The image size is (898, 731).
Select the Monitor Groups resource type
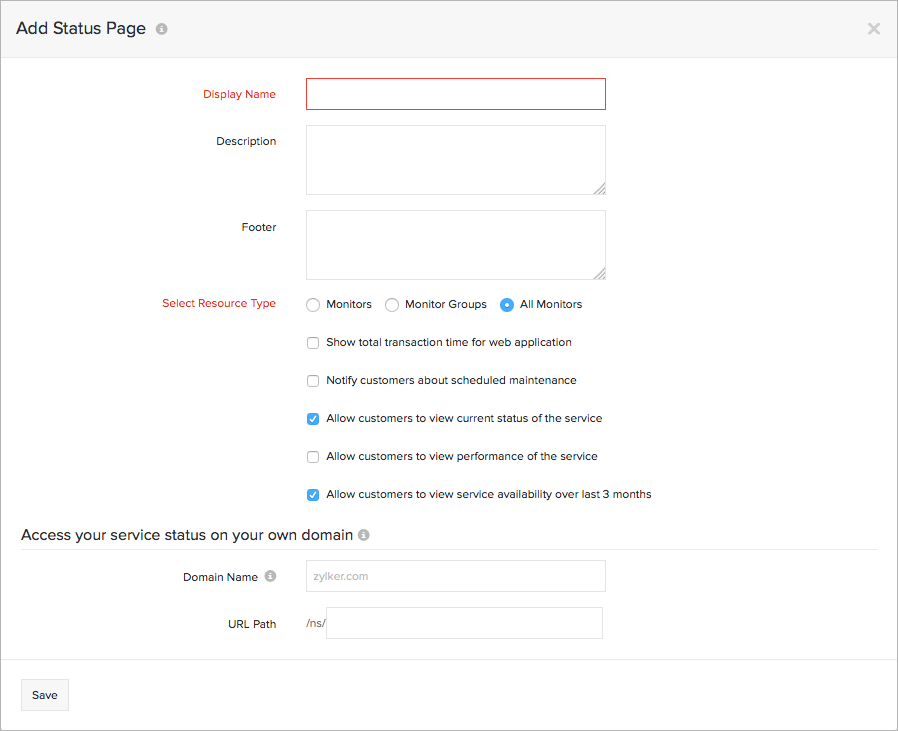pos(391,304)
